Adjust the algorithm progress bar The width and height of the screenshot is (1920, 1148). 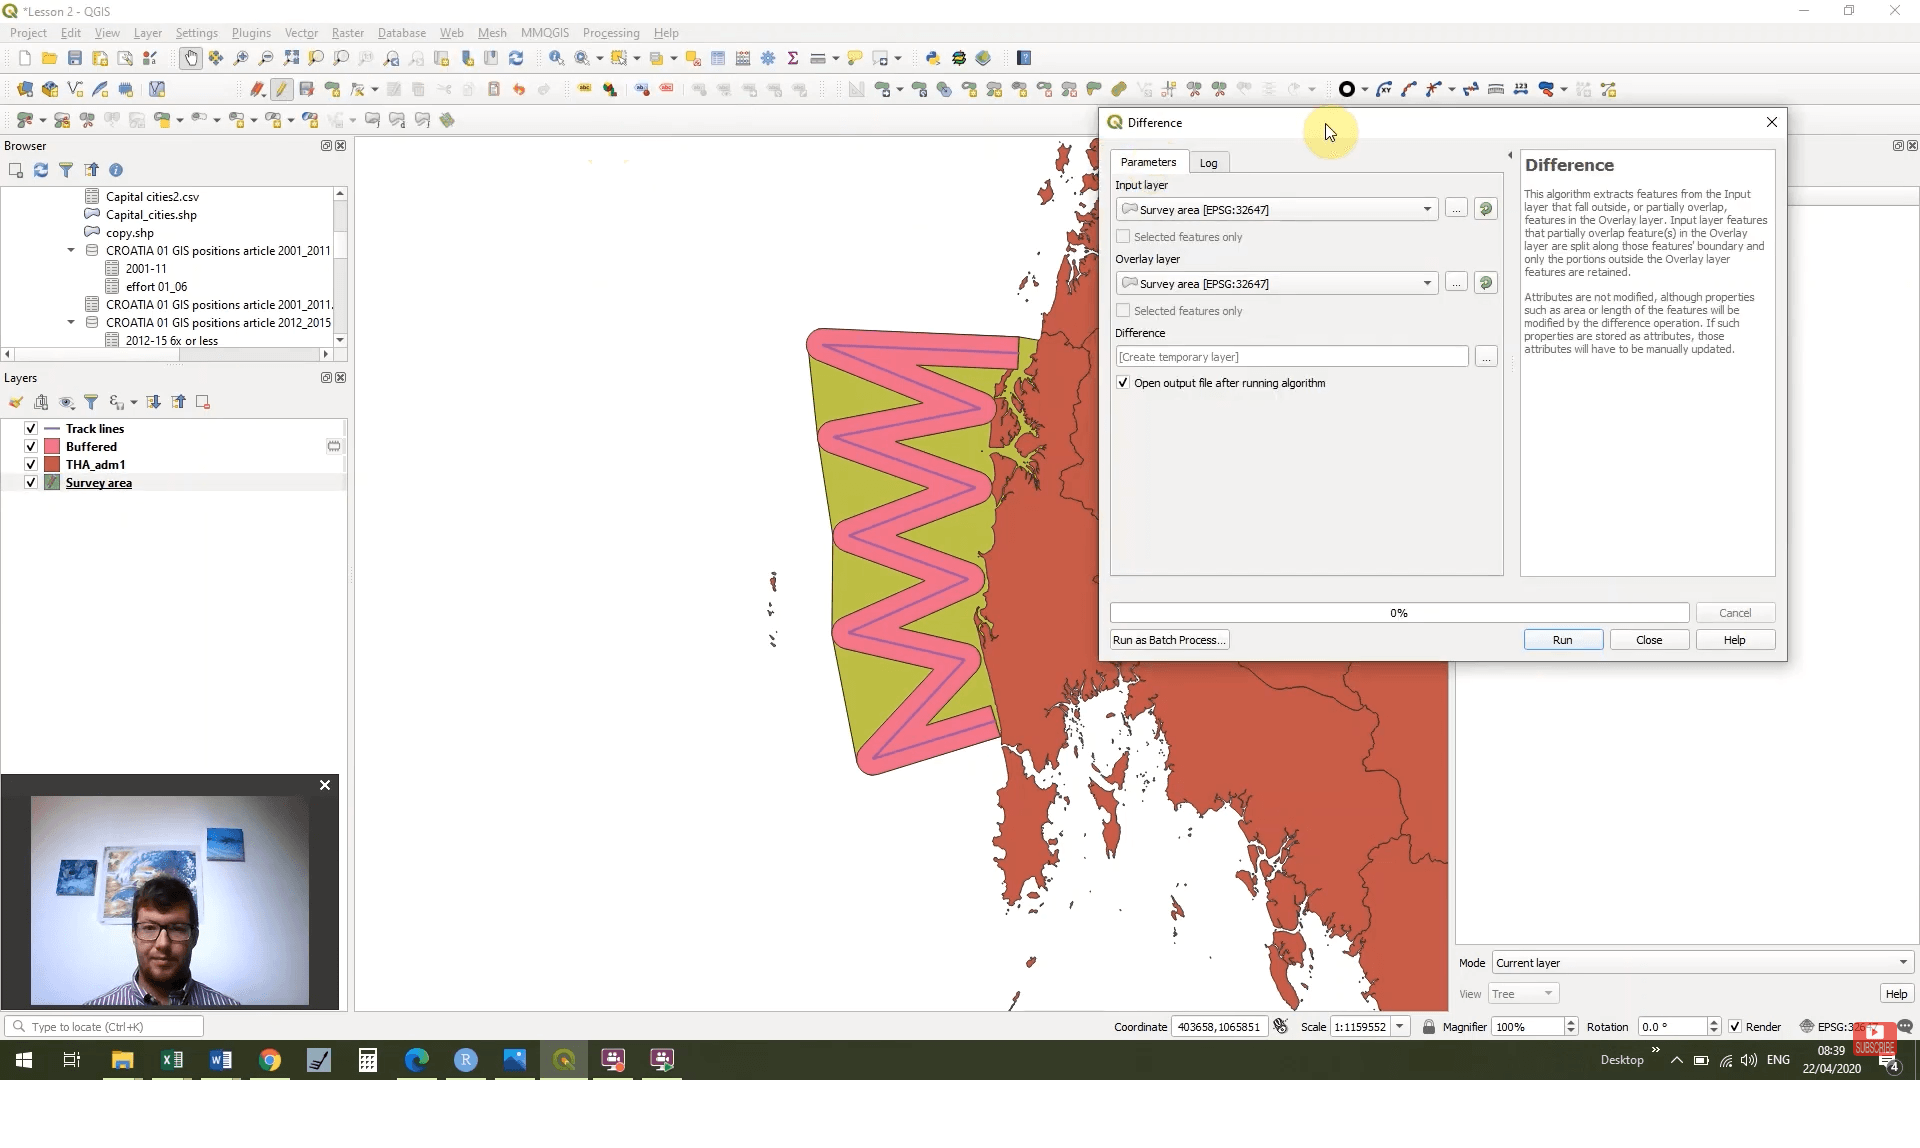(1398, 612)
